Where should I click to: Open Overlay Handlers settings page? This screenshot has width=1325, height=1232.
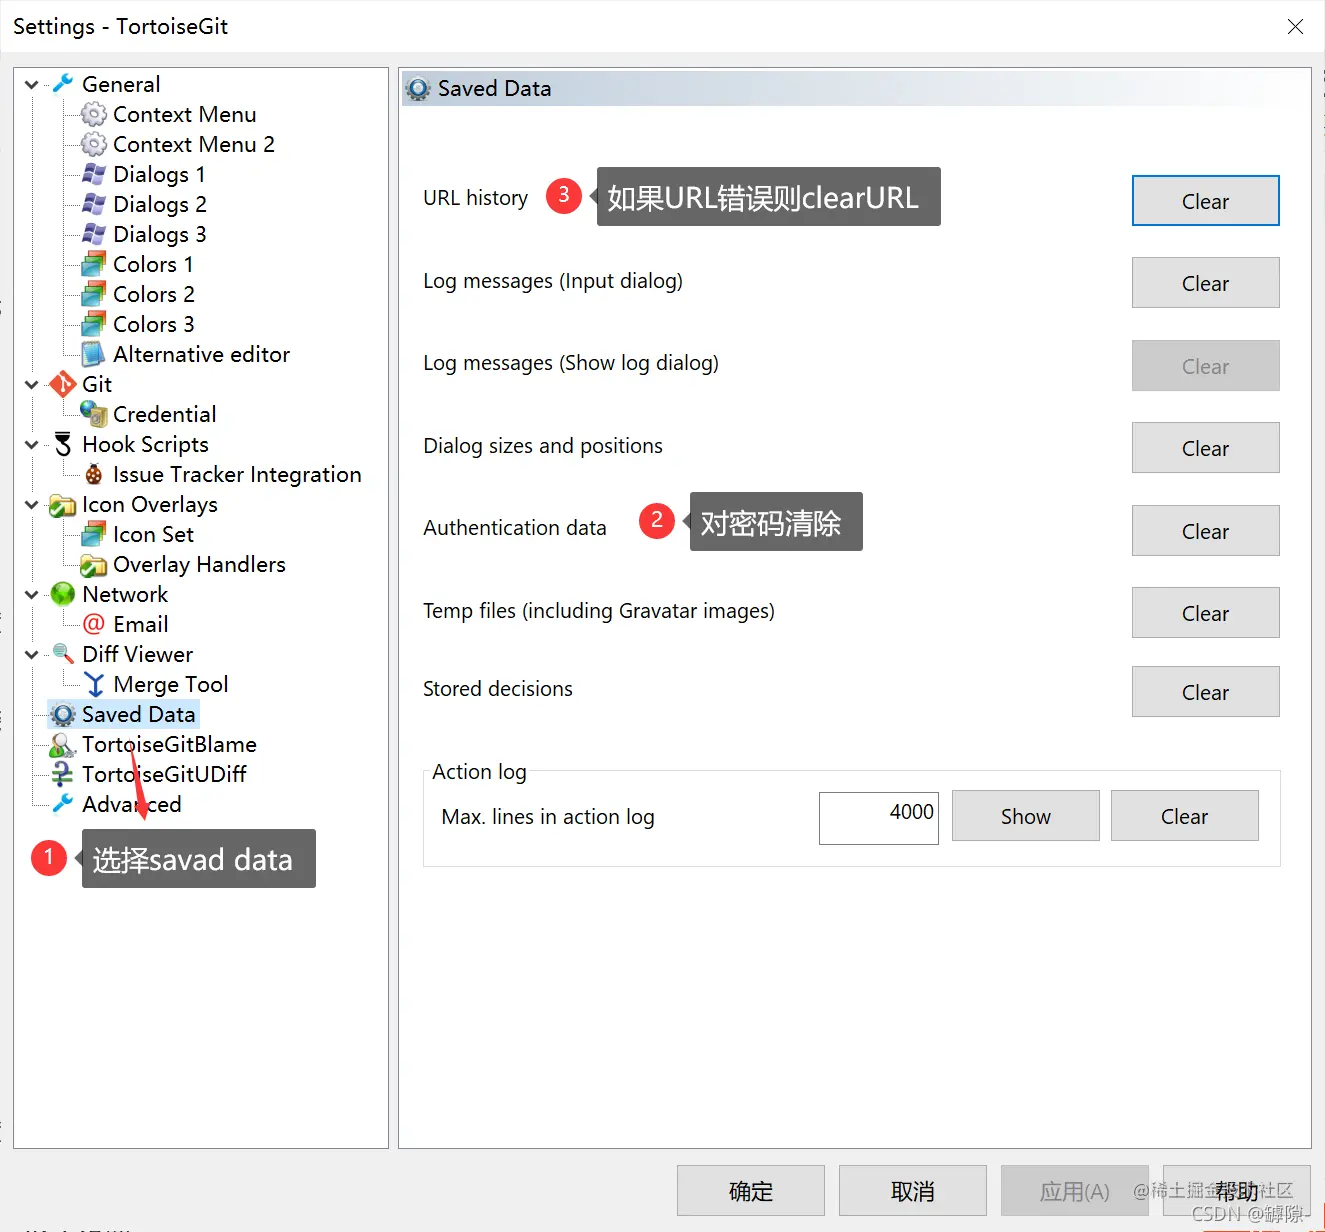coord(199,564)
